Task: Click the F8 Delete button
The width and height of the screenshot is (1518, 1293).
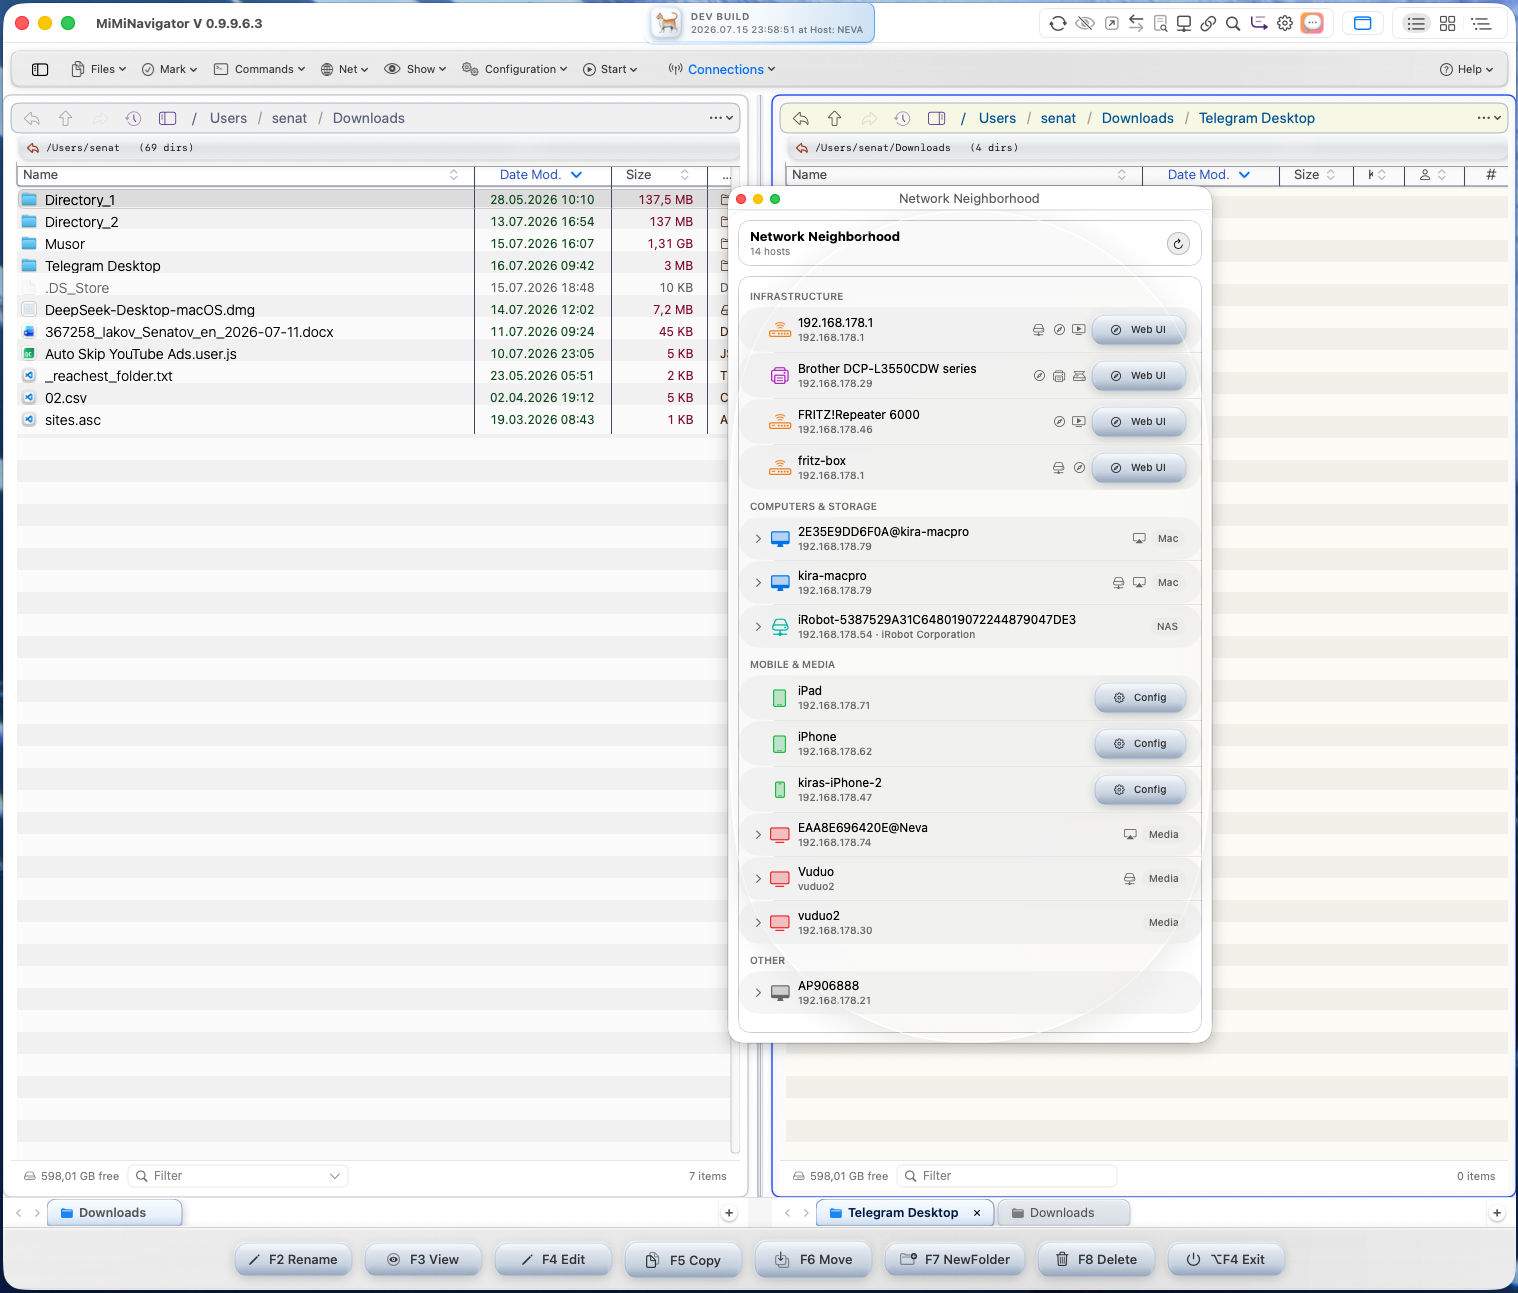Action: [1096, 1260]
